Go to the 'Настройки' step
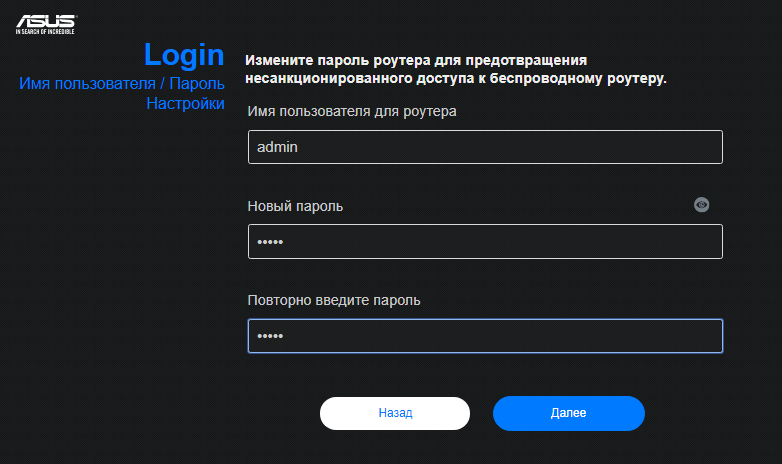The image size is (782, 464). coord(185,102)
